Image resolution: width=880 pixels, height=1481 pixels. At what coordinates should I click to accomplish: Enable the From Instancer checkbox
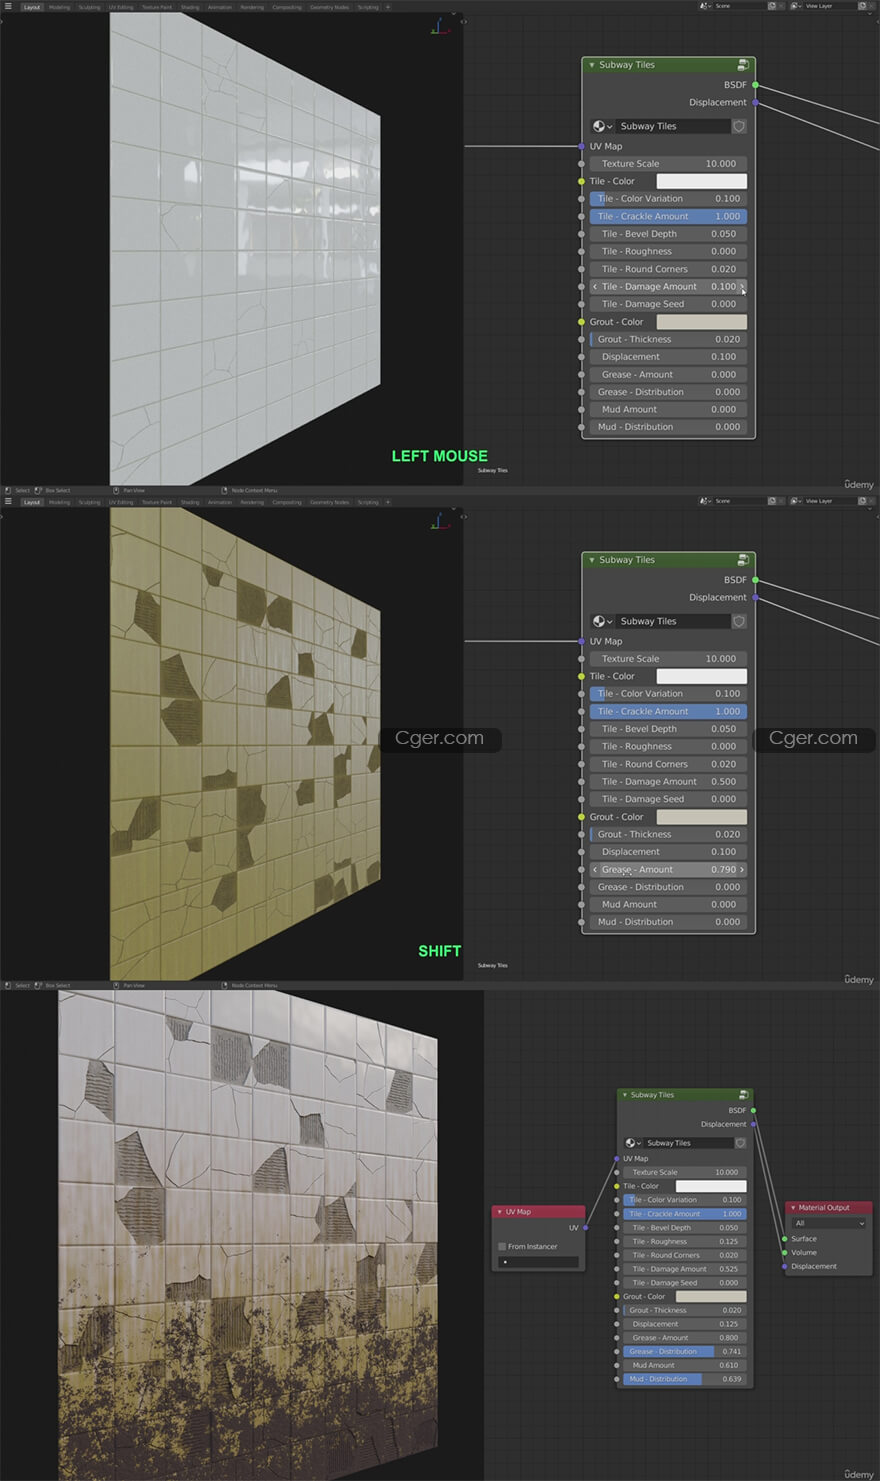[502, 1247]
